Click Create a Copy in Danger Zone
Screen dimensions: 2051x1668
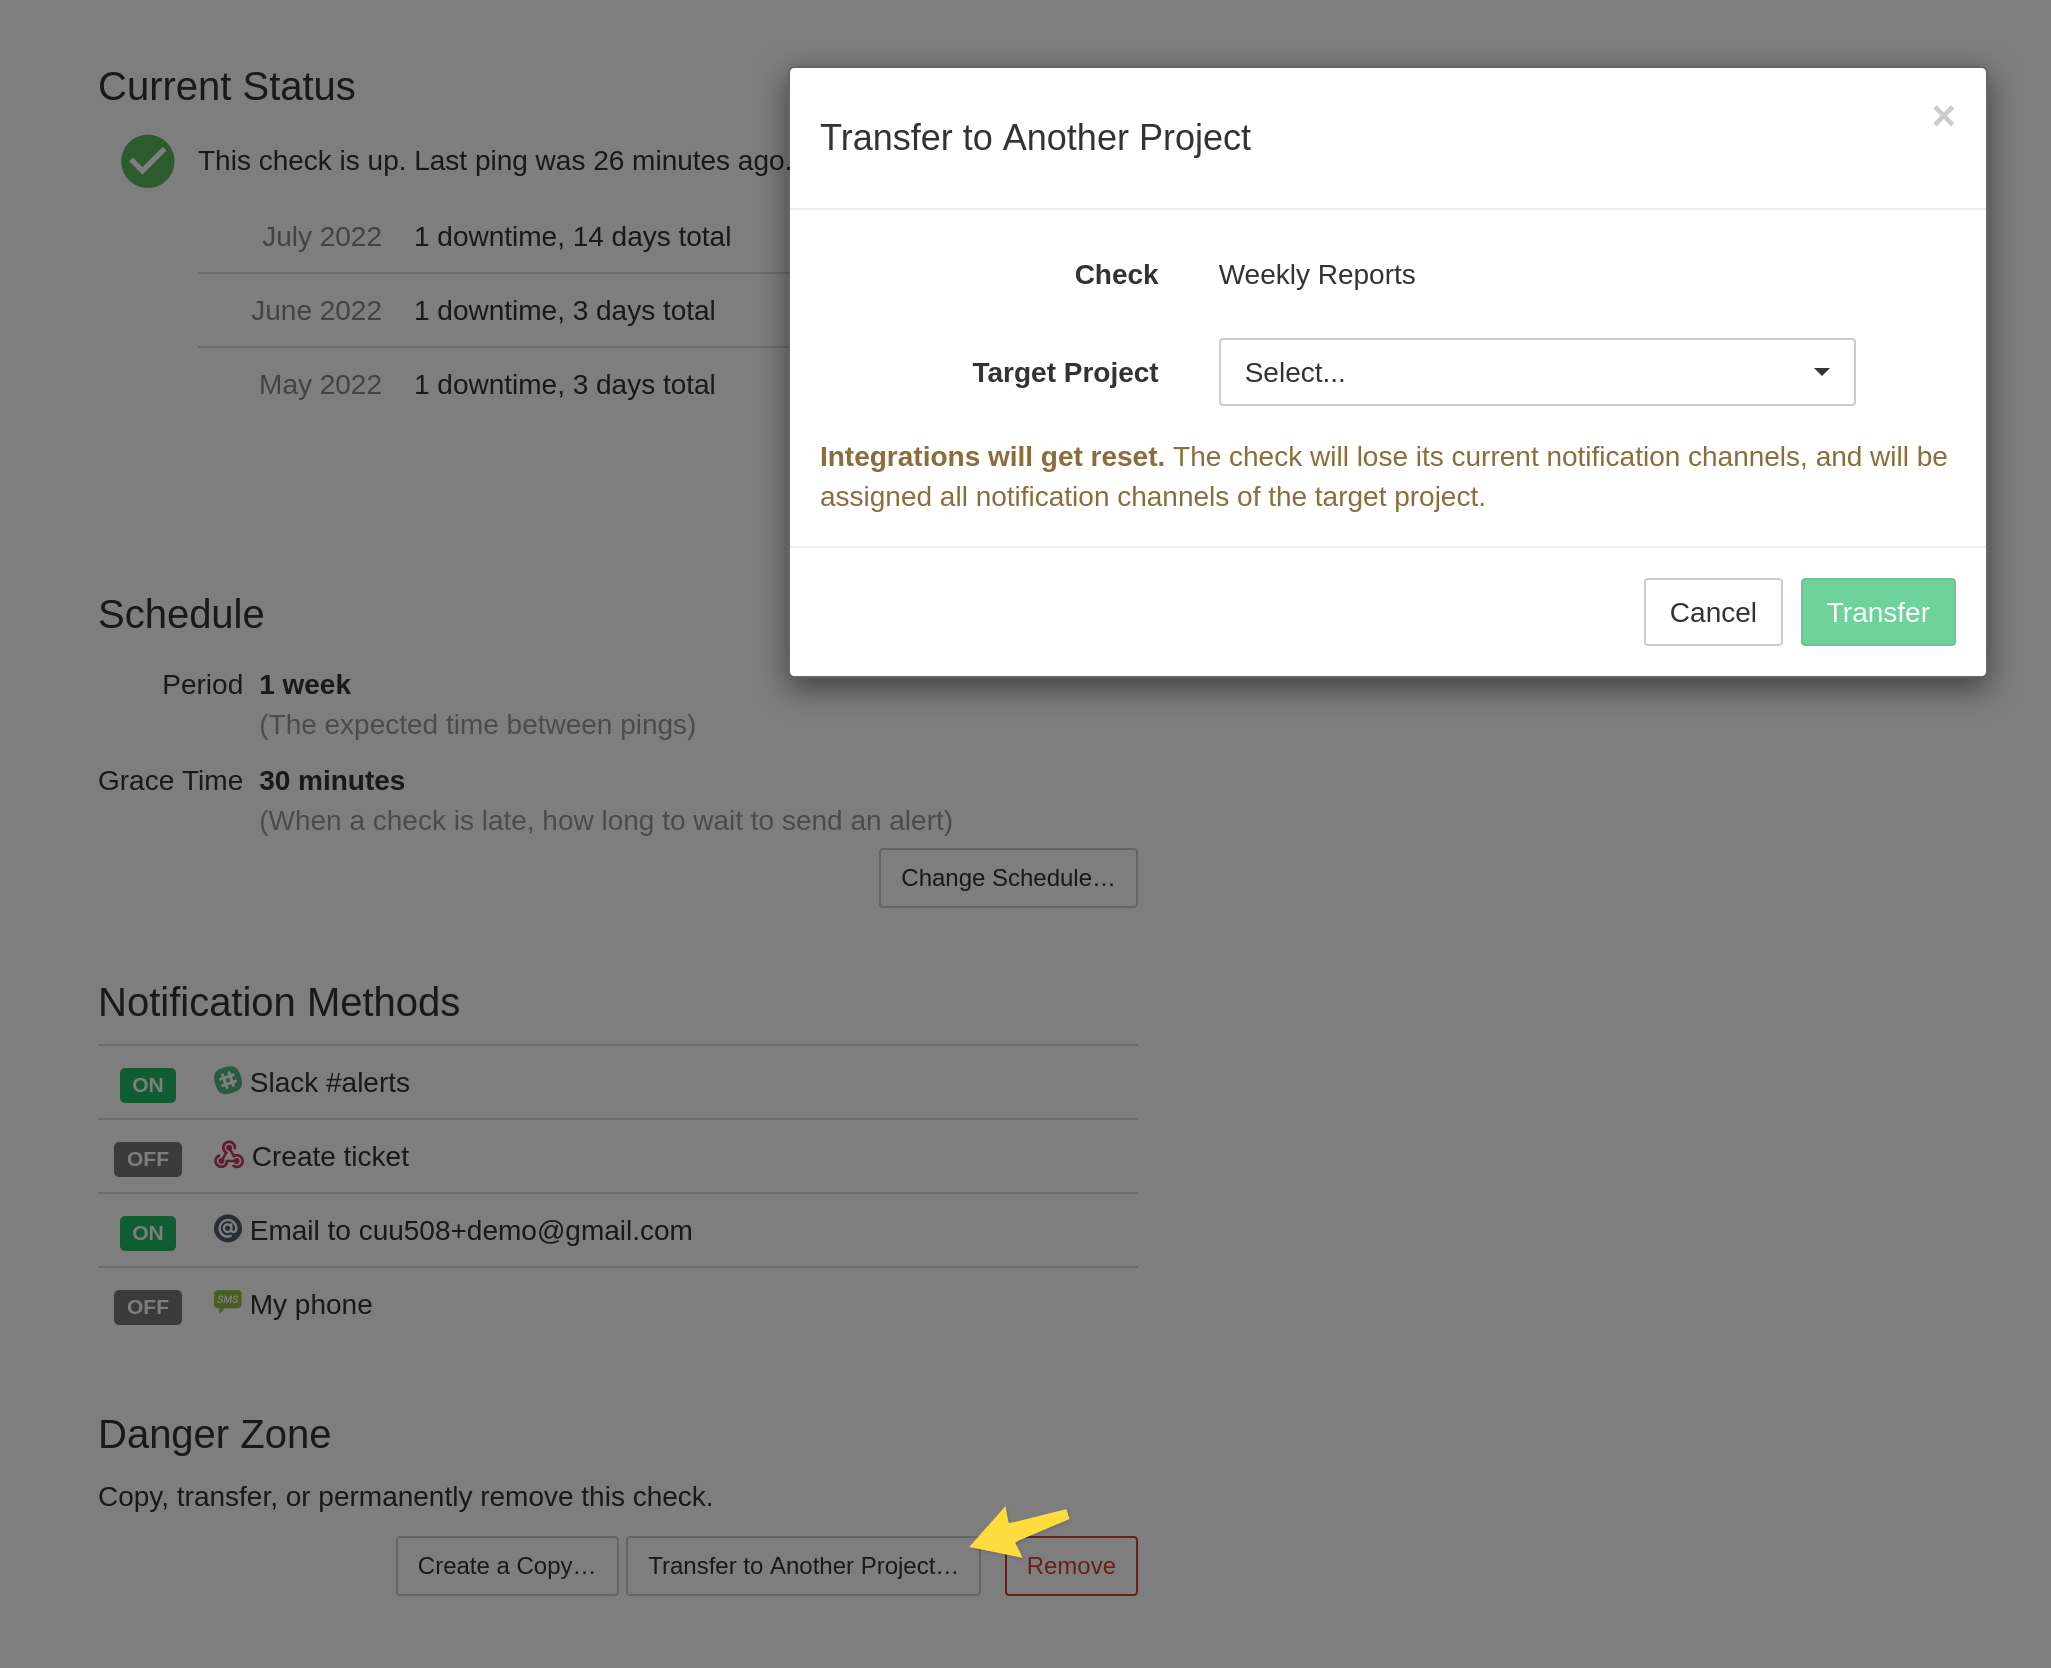(506, 1565)
